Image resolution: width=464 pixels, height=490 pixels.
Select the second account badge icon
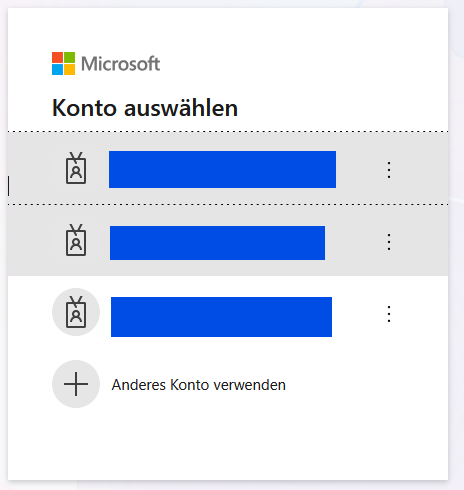pos(76,240)
